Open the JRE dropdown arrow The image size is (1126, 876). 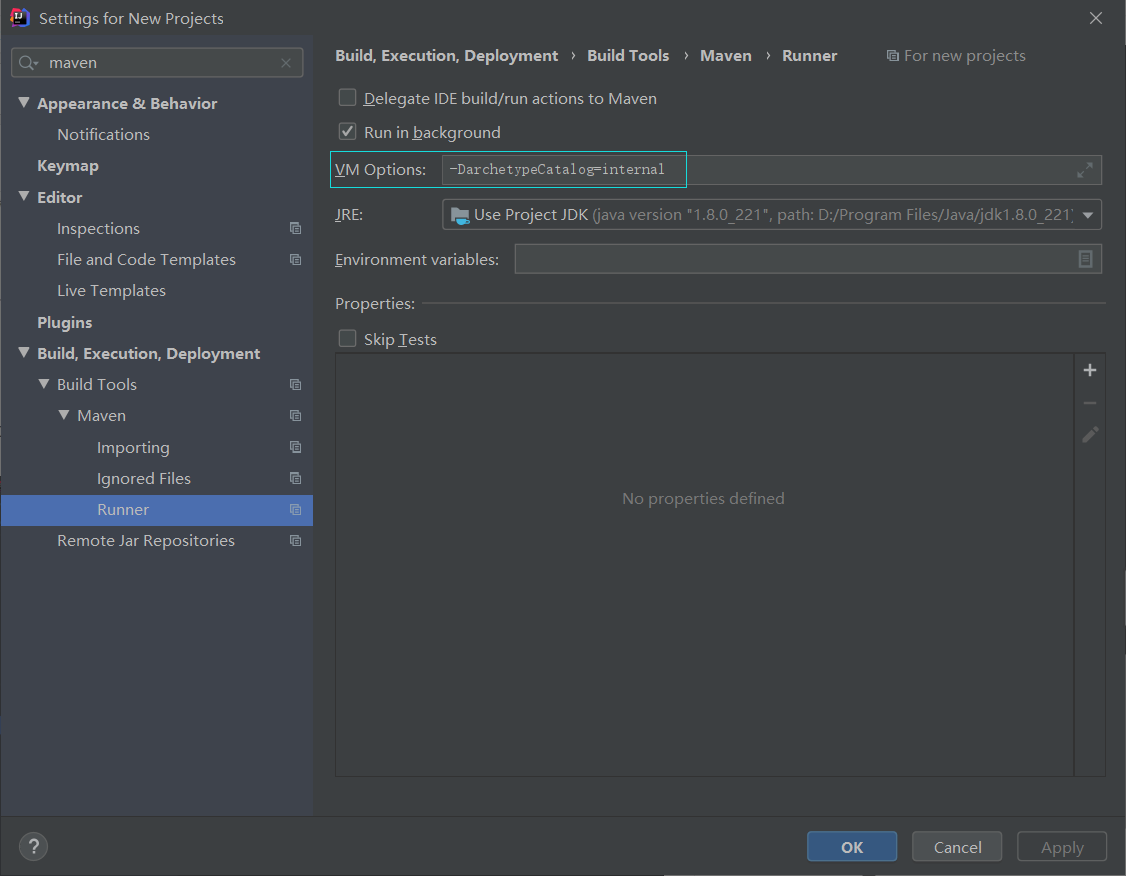1087,215
